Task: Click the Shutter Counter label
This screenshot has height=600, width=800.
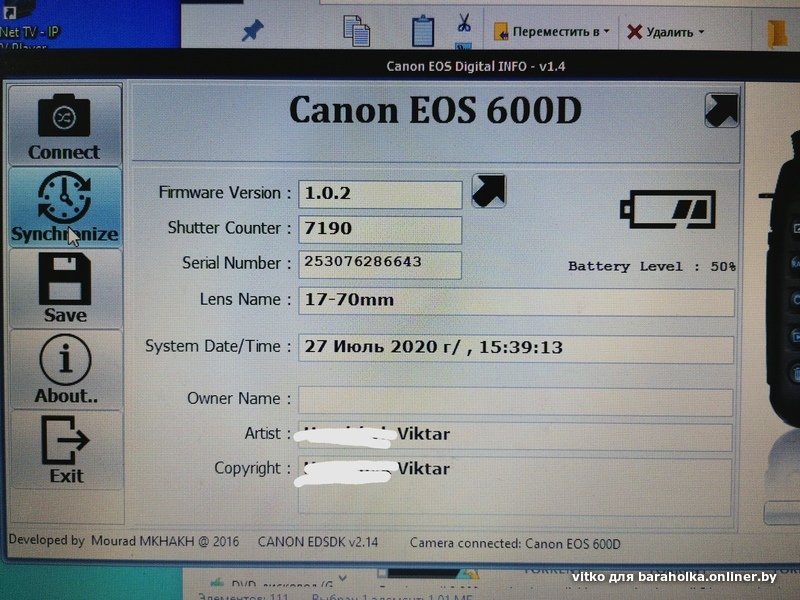Action: (x=229, y=228)
